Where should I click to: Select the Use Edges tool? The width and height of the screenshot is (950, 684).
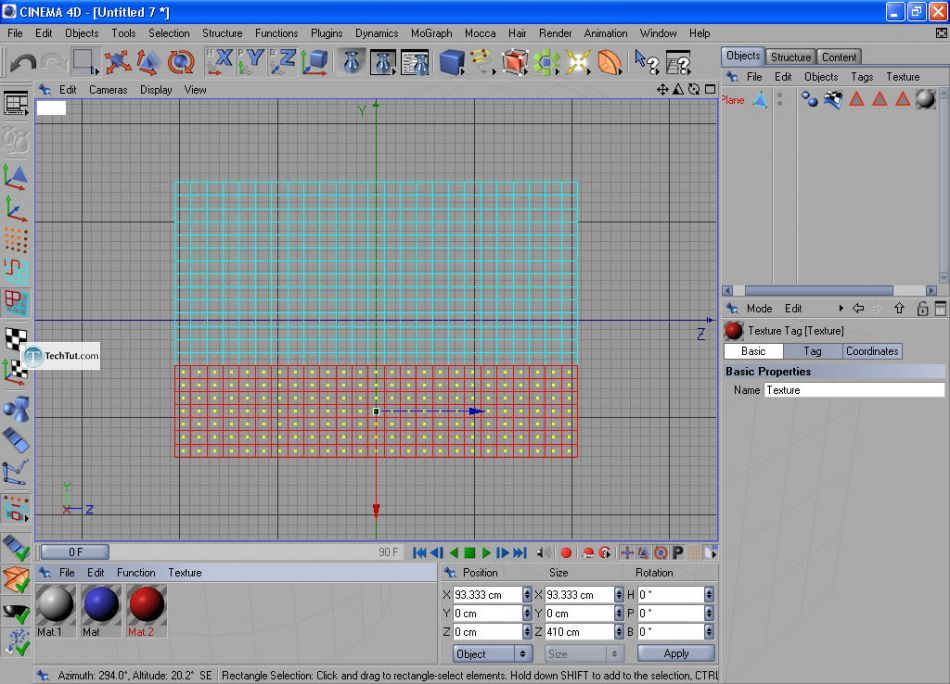pyautogui.click(x=16, y=272)
